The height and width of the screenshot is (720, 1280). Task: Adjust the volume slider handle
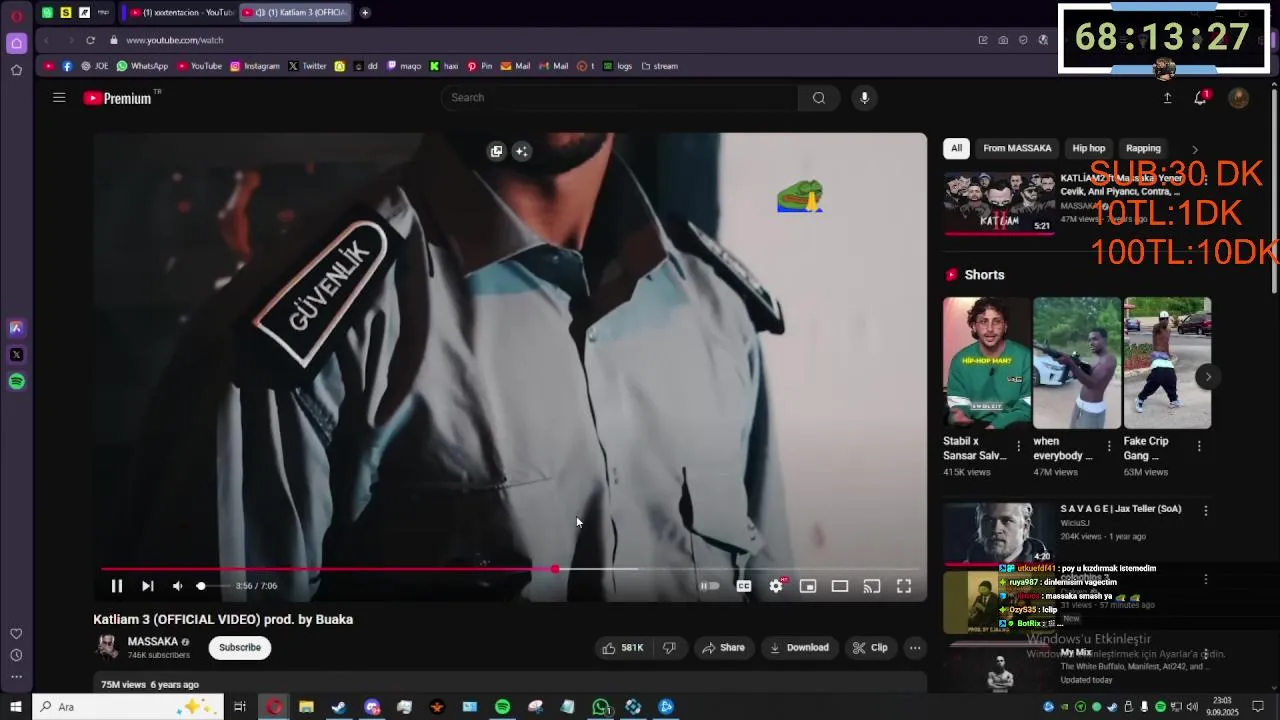(x=201, y=586)
